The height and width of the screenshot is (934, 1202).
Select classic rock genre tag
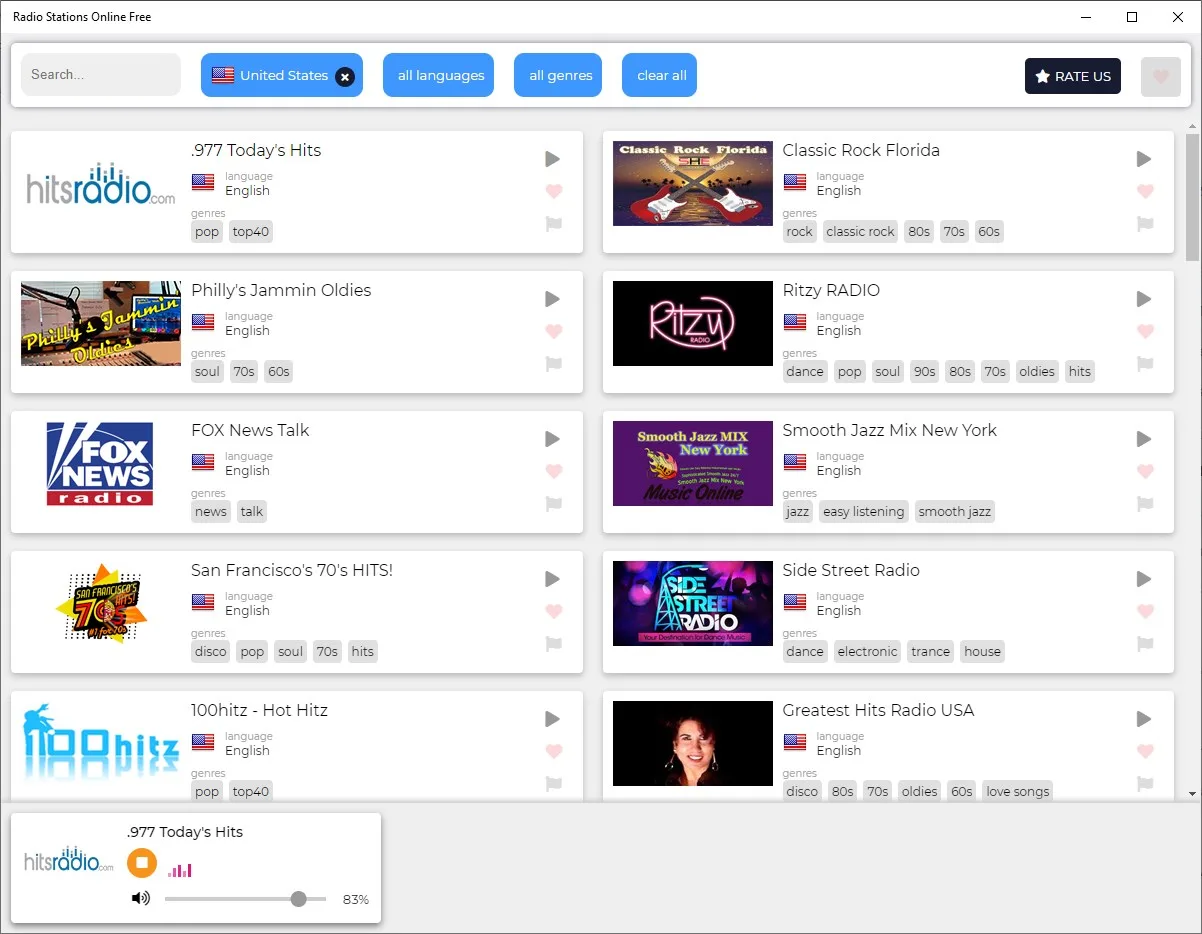pos(860,231)
